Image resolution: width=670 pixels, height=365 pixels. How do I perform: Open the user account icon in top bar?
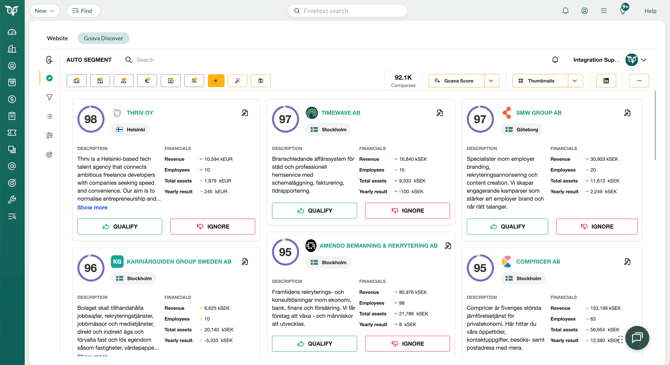(585, 11)
